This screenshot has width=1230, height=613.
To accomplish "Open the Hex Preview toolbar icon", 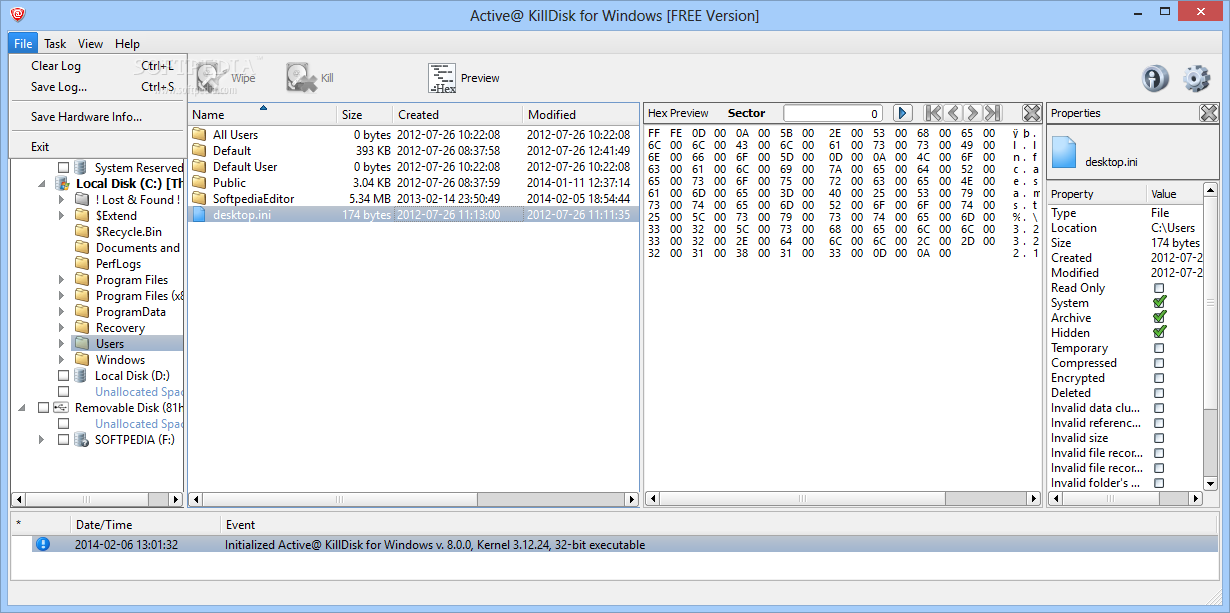I will click(x=442, y=78).
